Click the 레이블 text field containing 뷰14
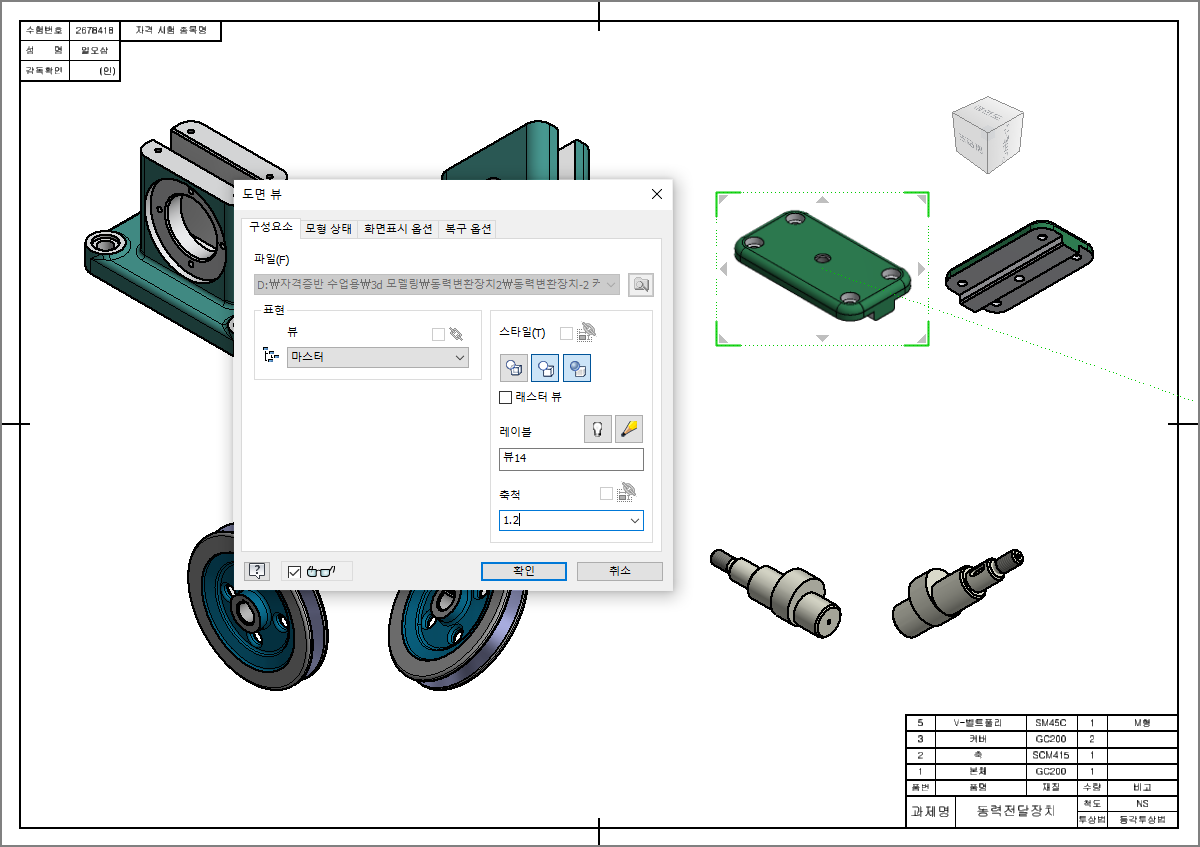 (x=571, y=459)
